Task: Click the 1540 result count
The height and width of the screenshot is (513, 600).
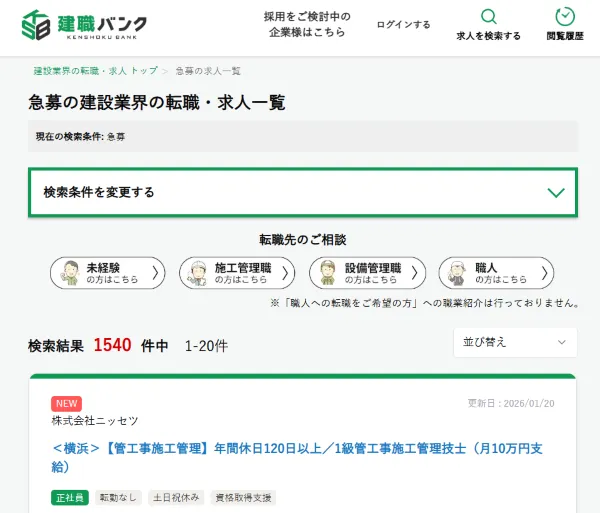Action: (112, 345)
